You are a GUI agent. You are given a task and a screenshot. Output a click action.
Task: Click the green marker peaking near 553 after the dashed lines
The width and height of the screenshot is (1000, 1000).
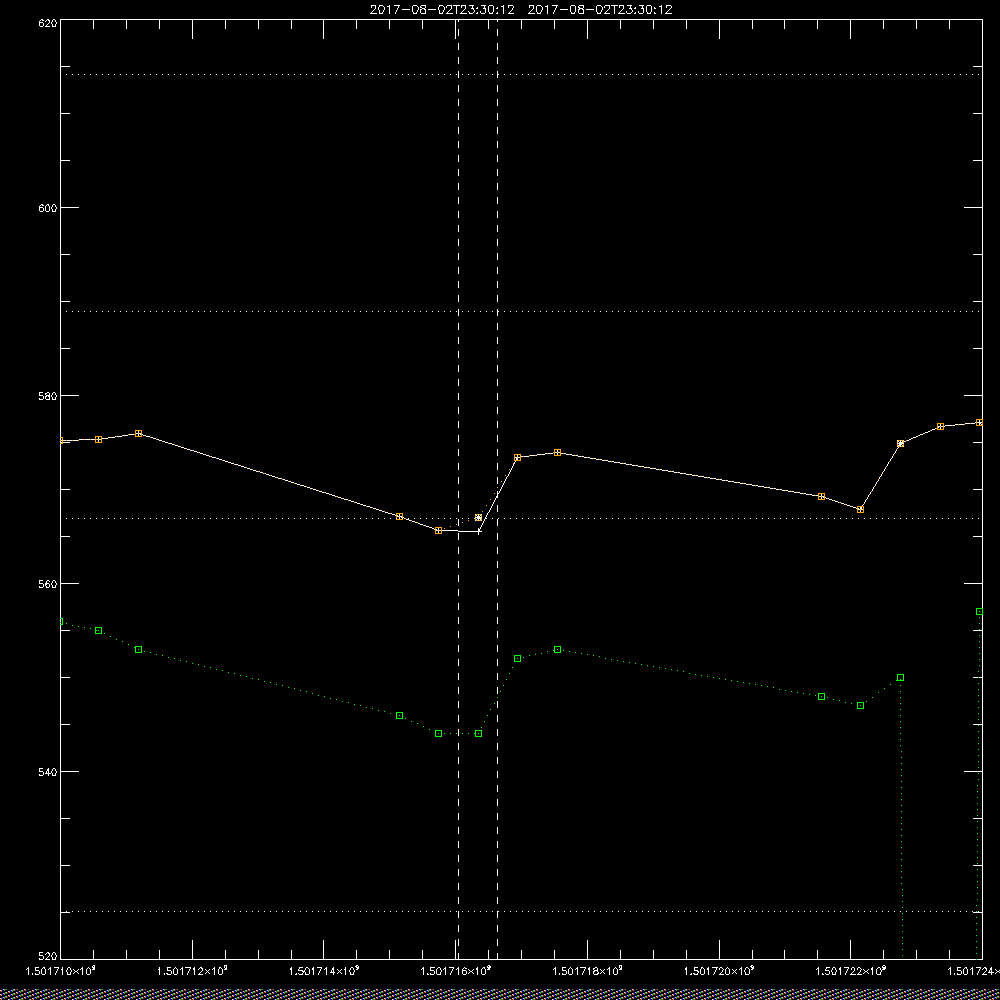coord(557,649)
